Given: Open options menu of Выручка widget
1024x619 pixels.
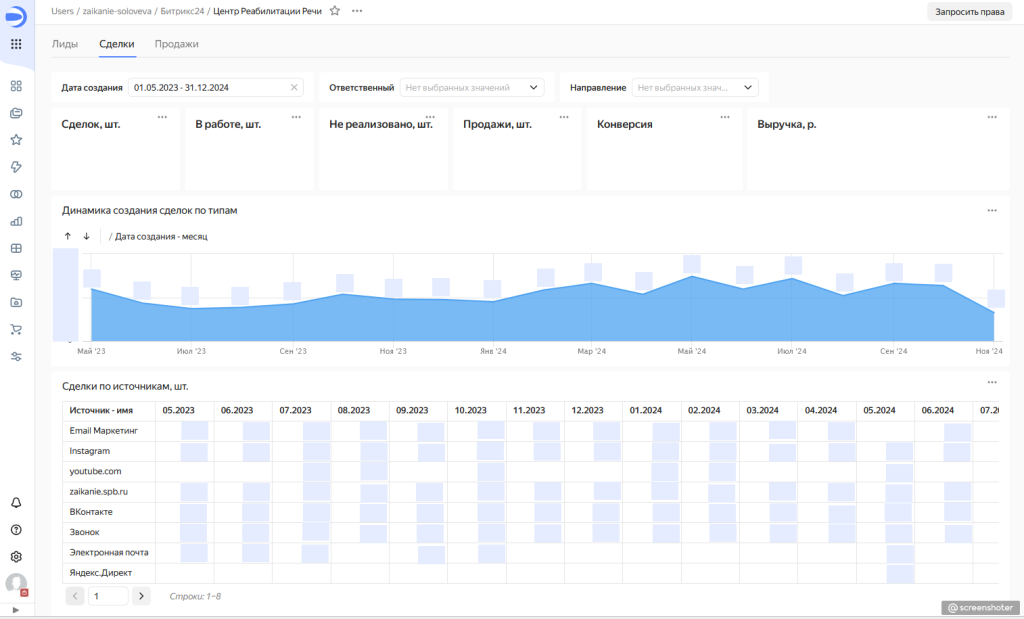Looking at the screenshot, I should (x=991, y=117).
